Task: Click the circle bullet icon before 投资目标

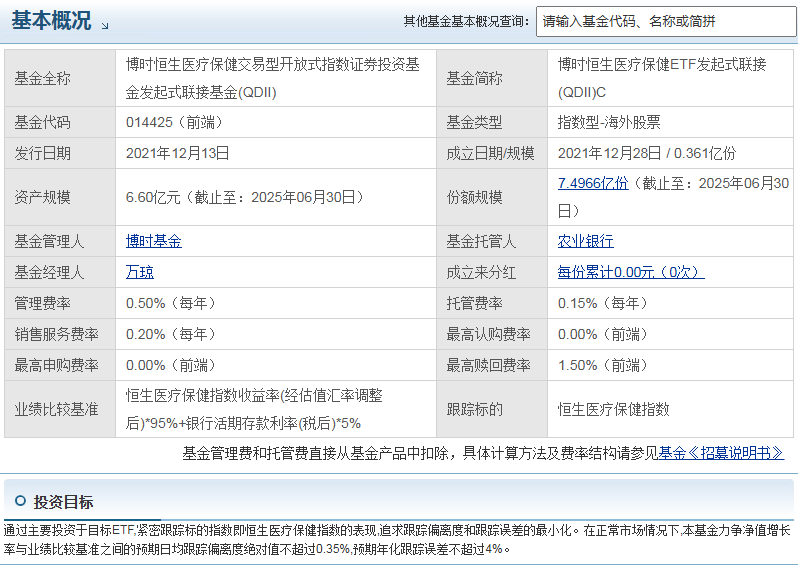Action: 20,501
